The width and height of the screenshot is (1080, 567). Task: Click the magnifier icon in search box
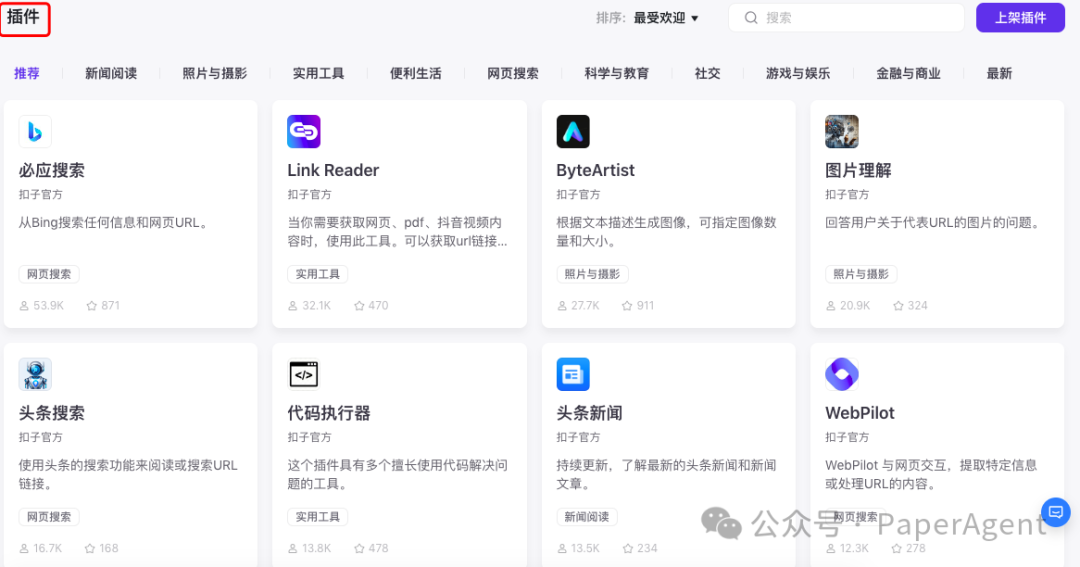coord(751,18)
